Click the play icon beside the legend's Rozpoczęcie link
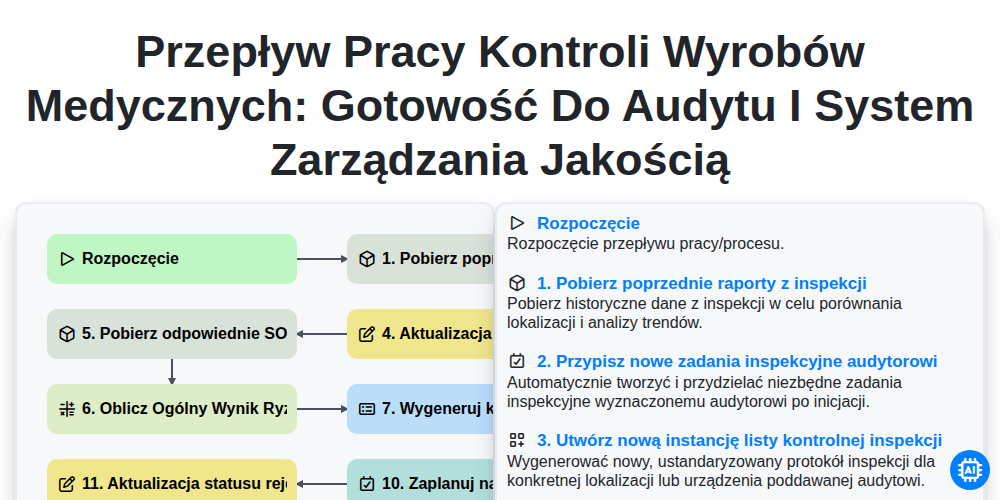Viewport: 1000px width, 500px height. [517, 223]
